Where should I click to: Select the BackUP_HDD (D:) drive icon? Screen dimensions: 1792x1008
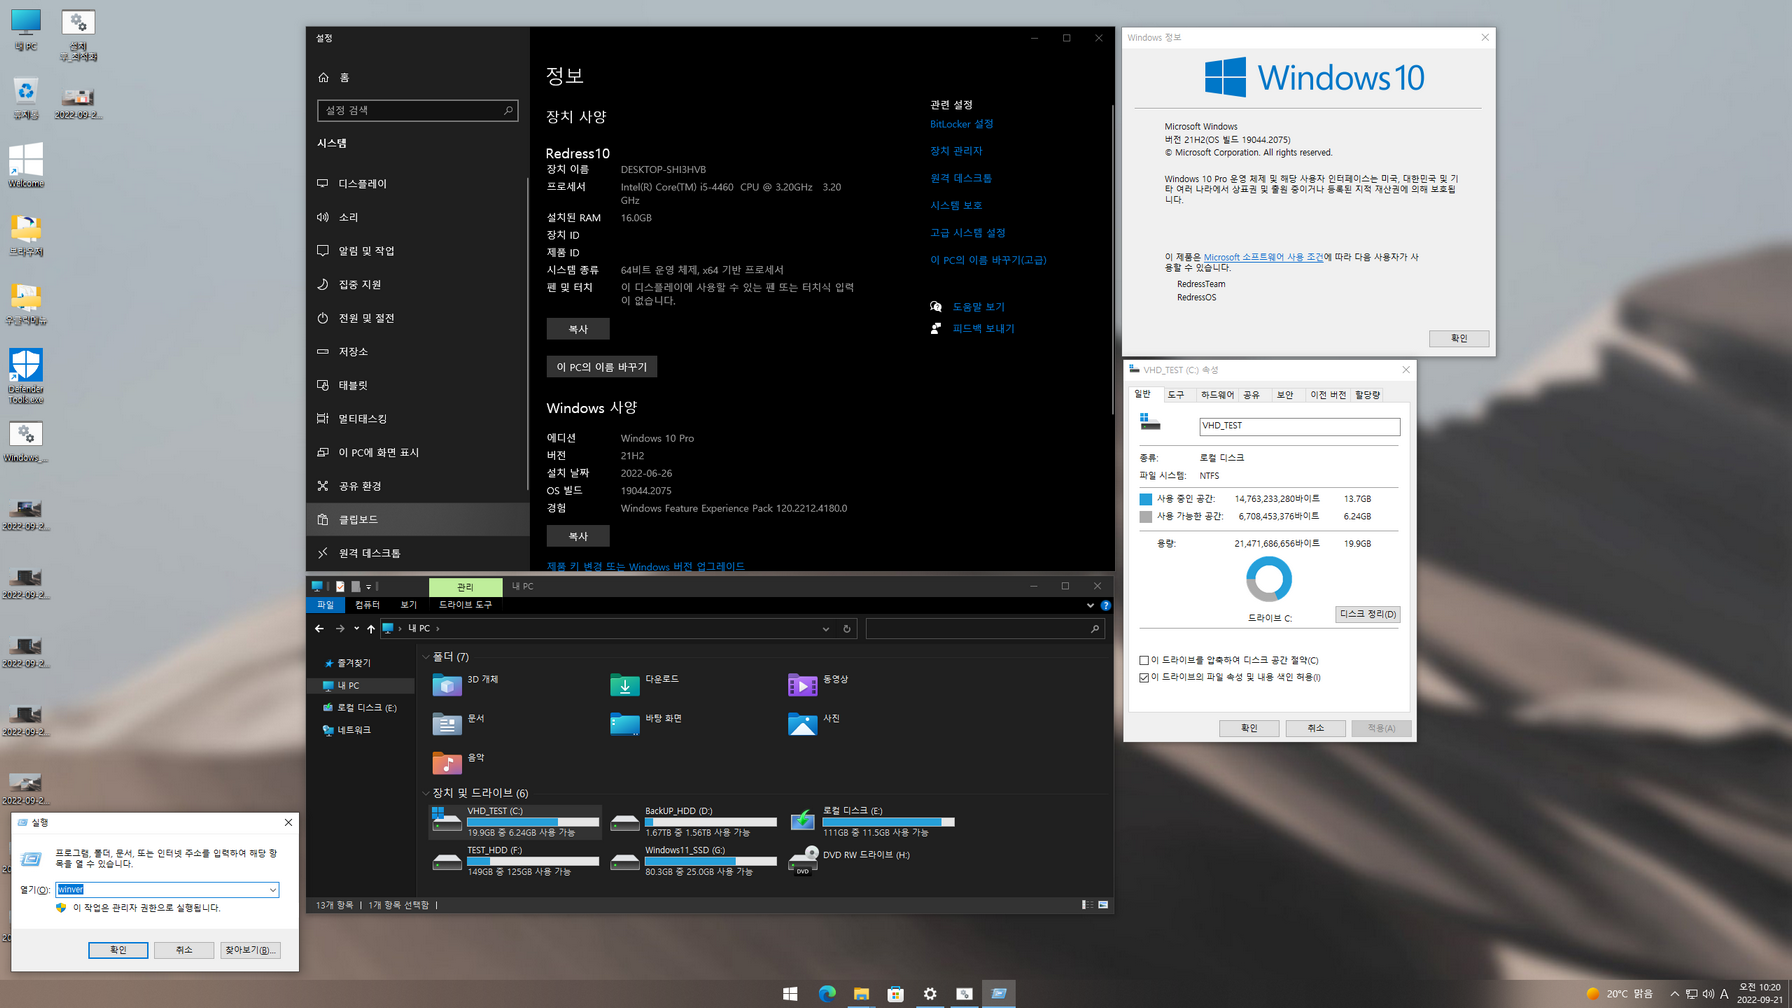pyautogui.click(x=625, y=821)
